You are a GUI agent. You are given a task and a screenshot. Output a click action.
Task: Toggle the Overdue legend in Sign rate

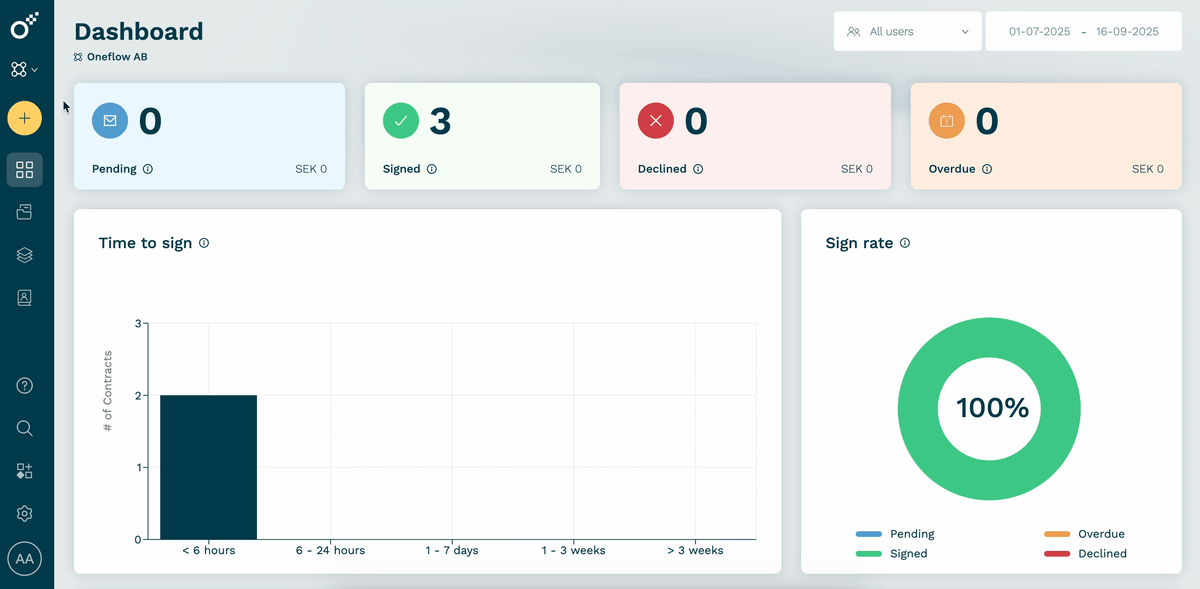pos(1084,534)
